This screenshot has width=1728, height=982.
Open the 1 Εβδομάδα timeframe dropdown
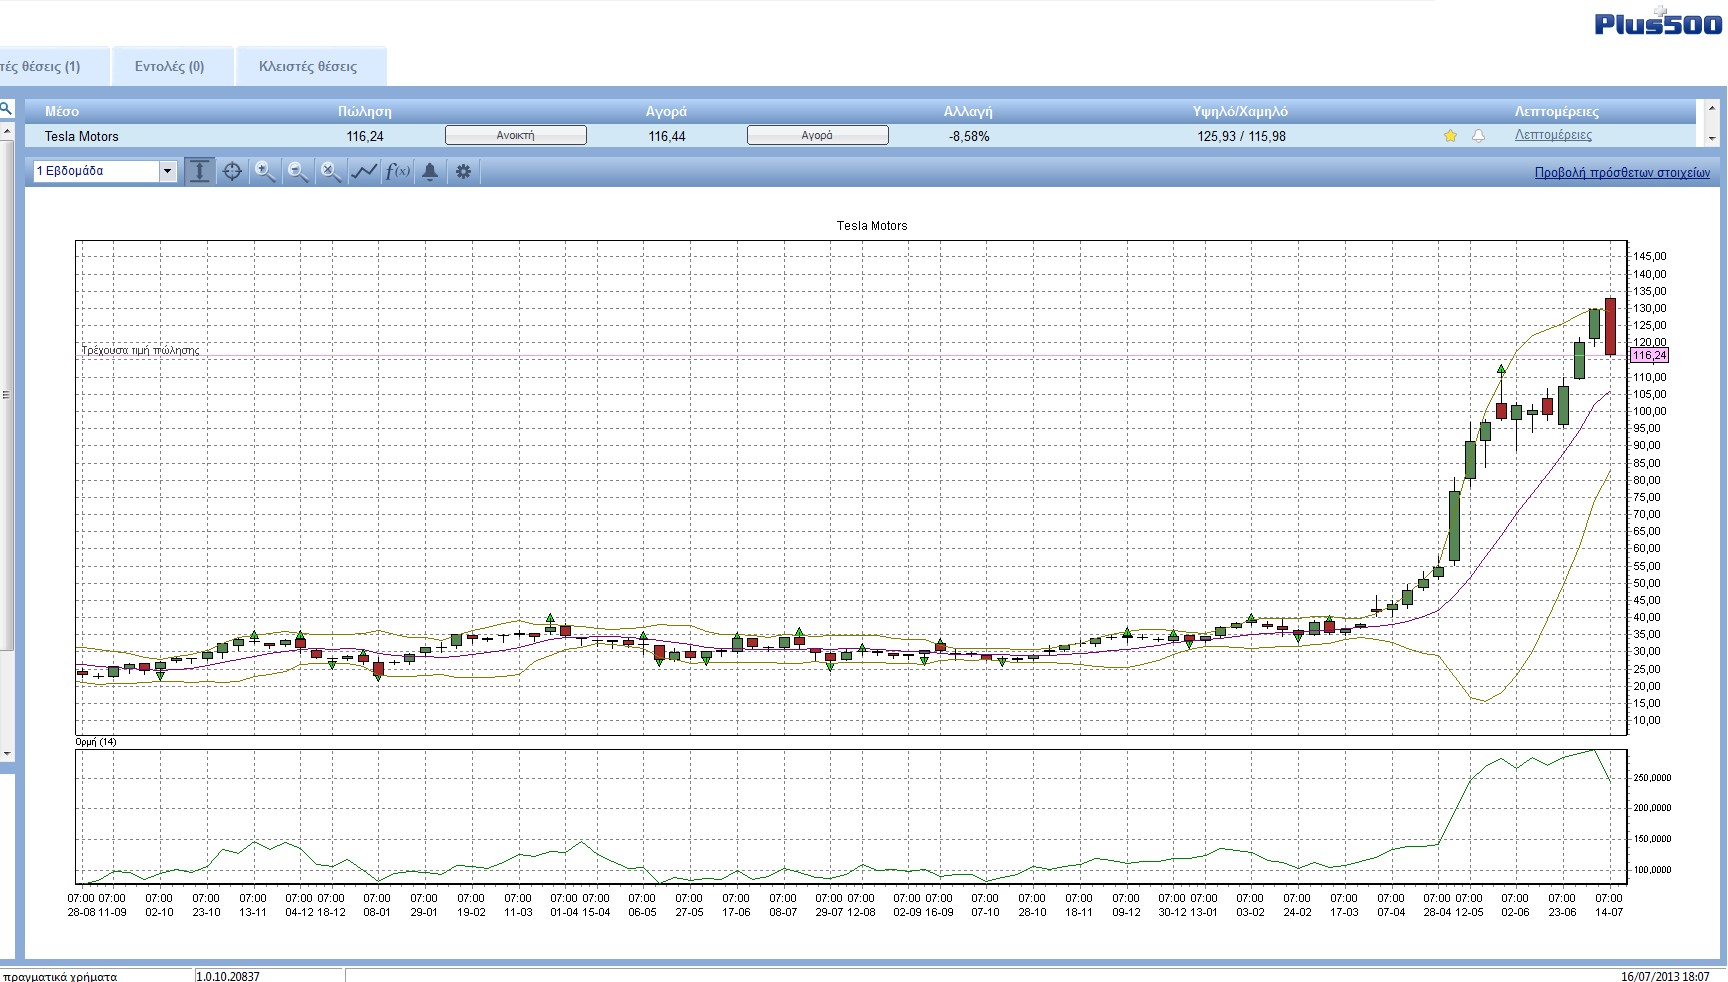pyautogui.click(x=105, y=171)
